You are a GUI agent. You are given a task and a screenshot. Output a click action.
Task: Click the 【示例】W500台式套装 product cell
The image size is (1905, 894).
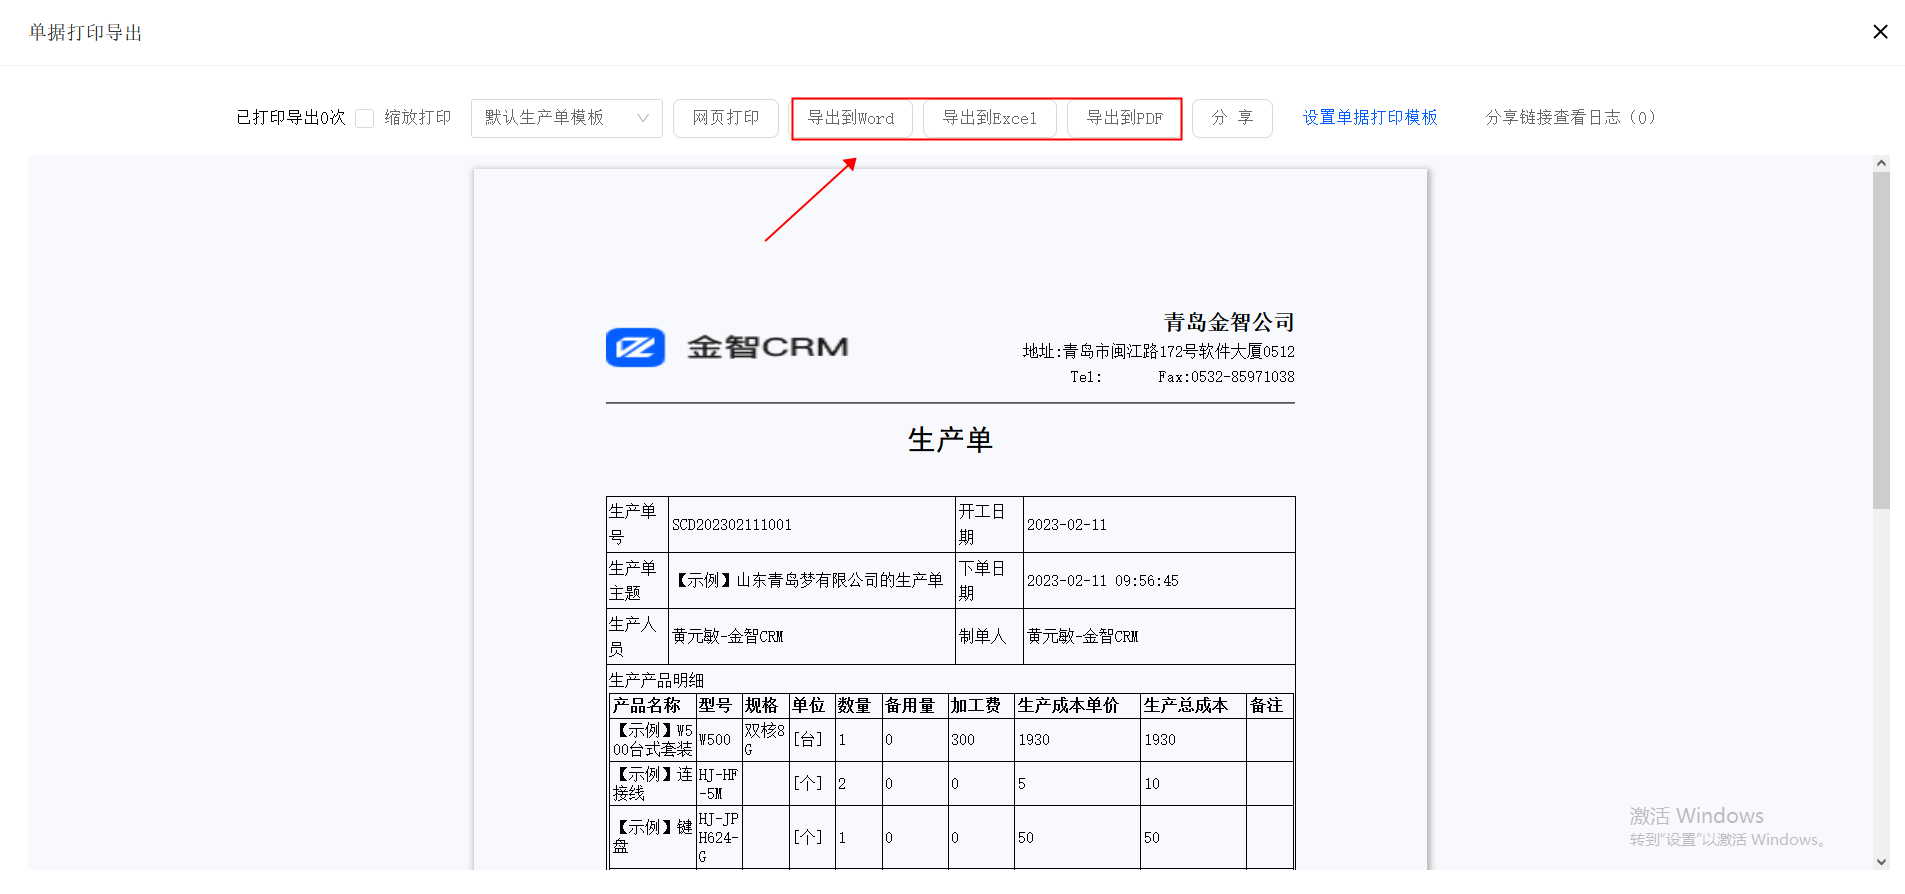(x=653, y=740)
